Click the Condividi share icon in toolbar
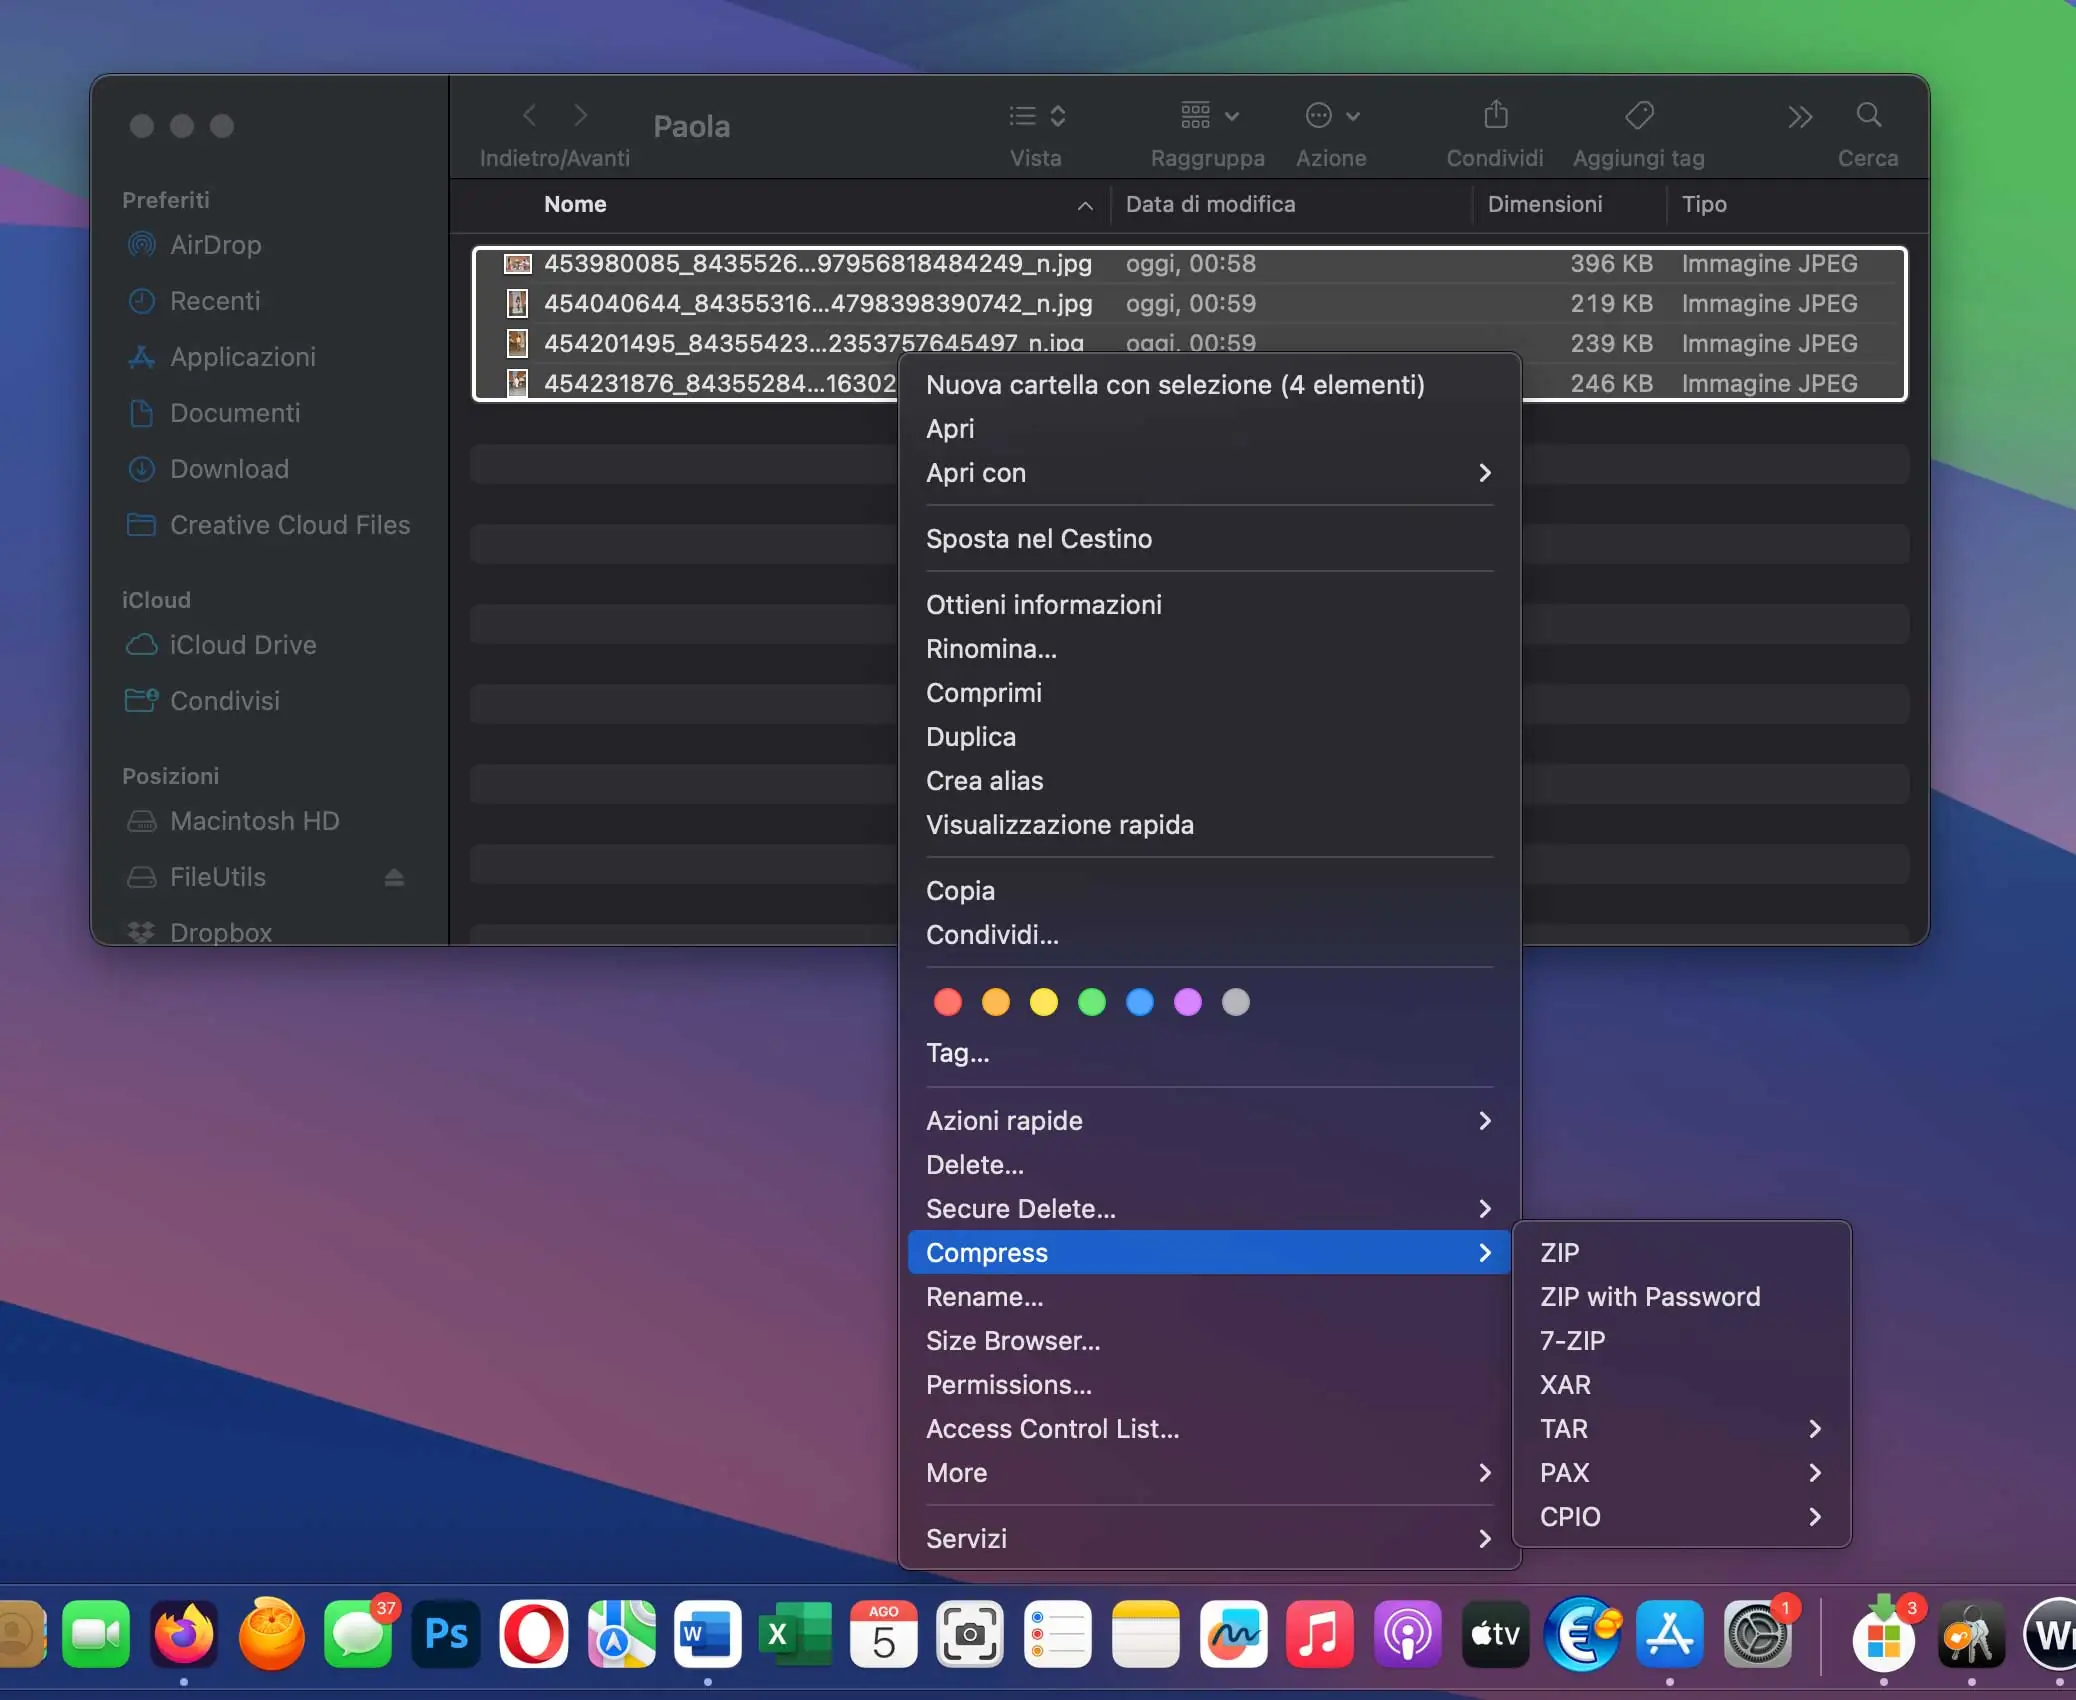2076x1700 pixels. 1493,115
